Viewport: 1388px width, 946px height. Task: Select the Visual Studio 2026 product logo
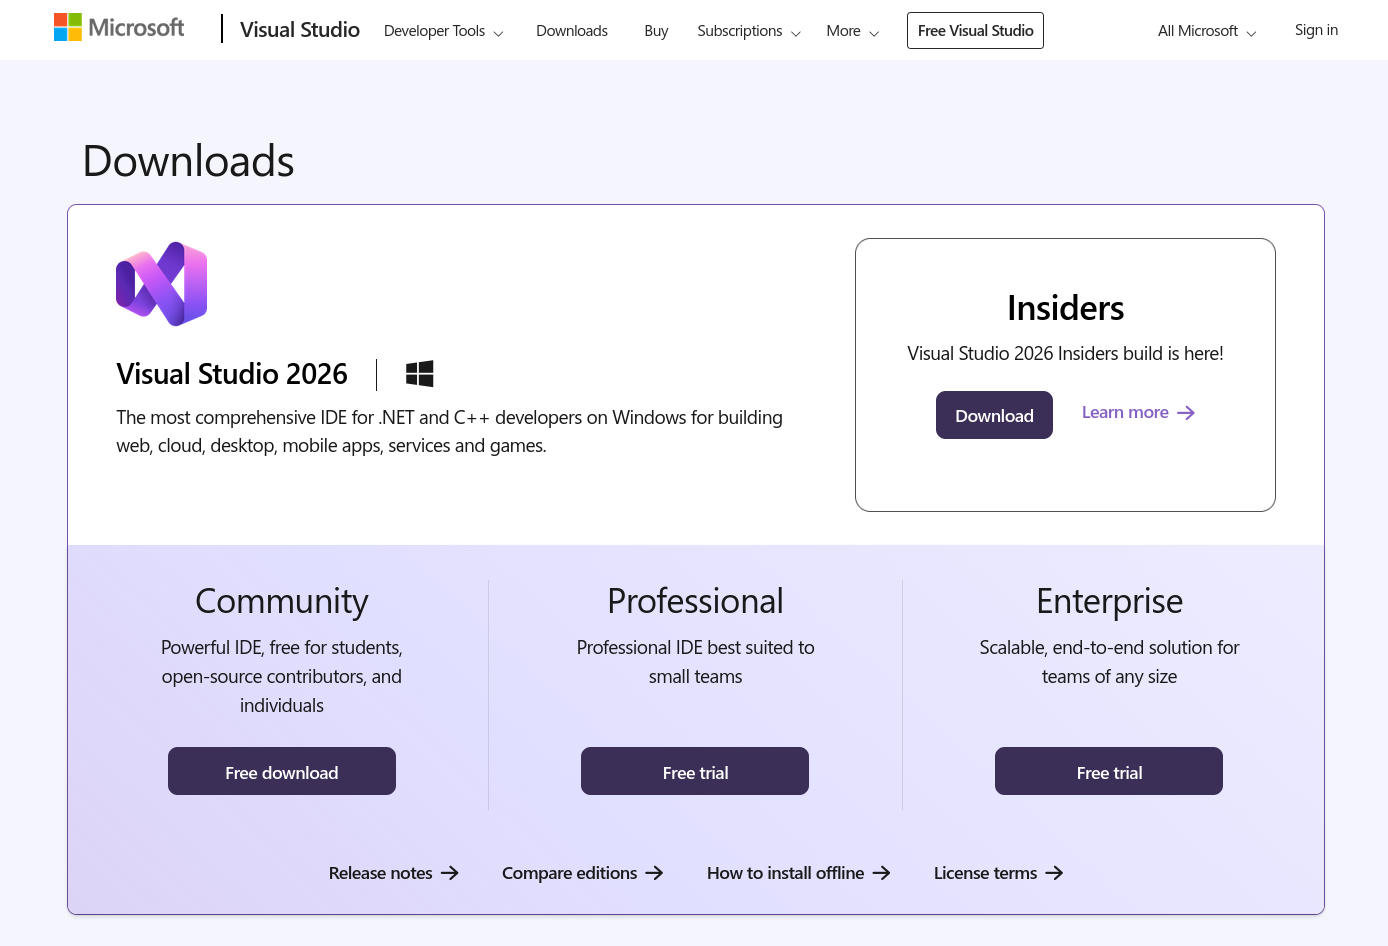[161, 284]
